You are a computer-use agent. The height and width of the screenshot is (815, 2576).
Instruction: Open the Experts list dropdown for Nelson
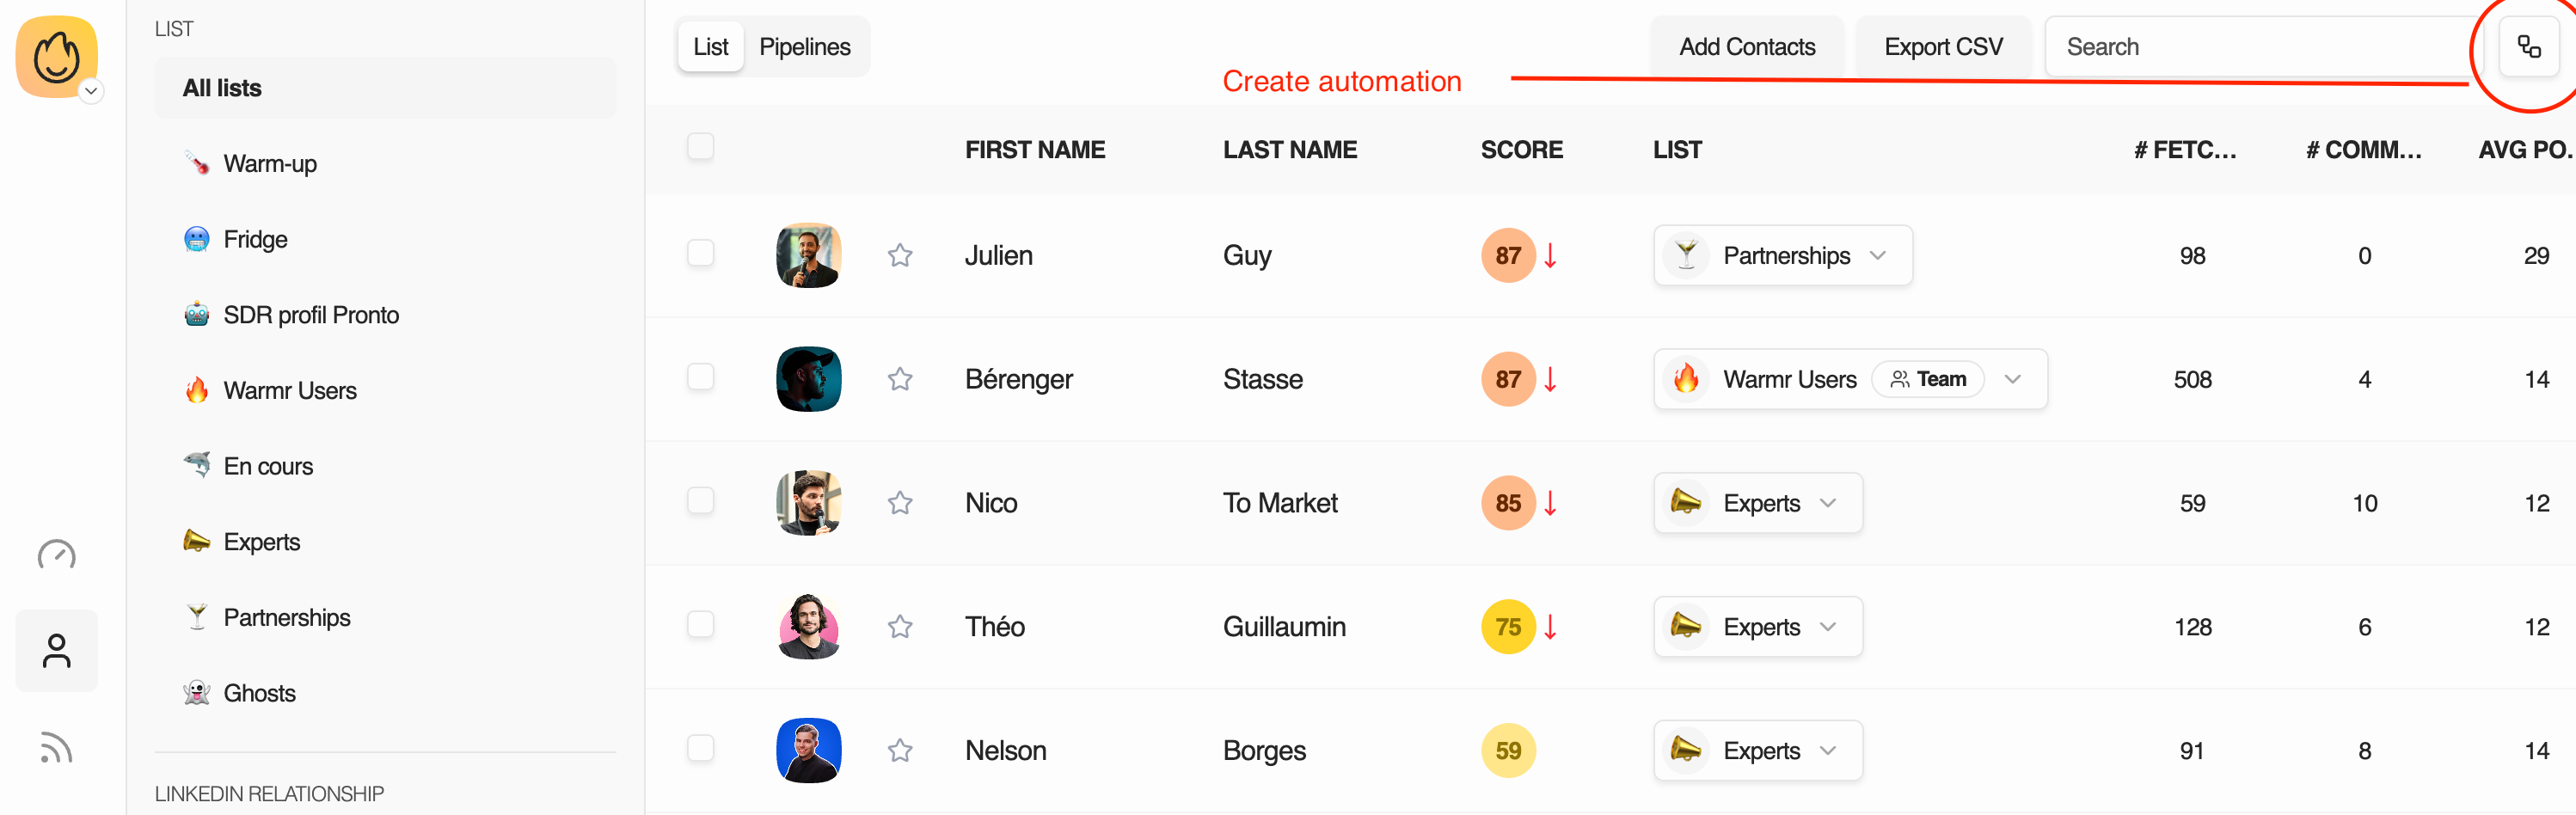click(x=1758, y=751)
